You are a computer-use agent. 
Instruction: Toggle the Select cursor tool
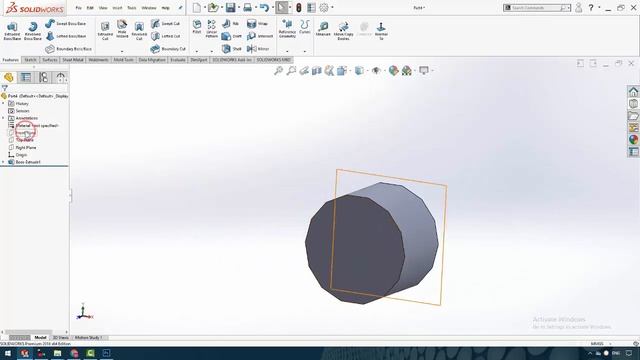point(281,8)
